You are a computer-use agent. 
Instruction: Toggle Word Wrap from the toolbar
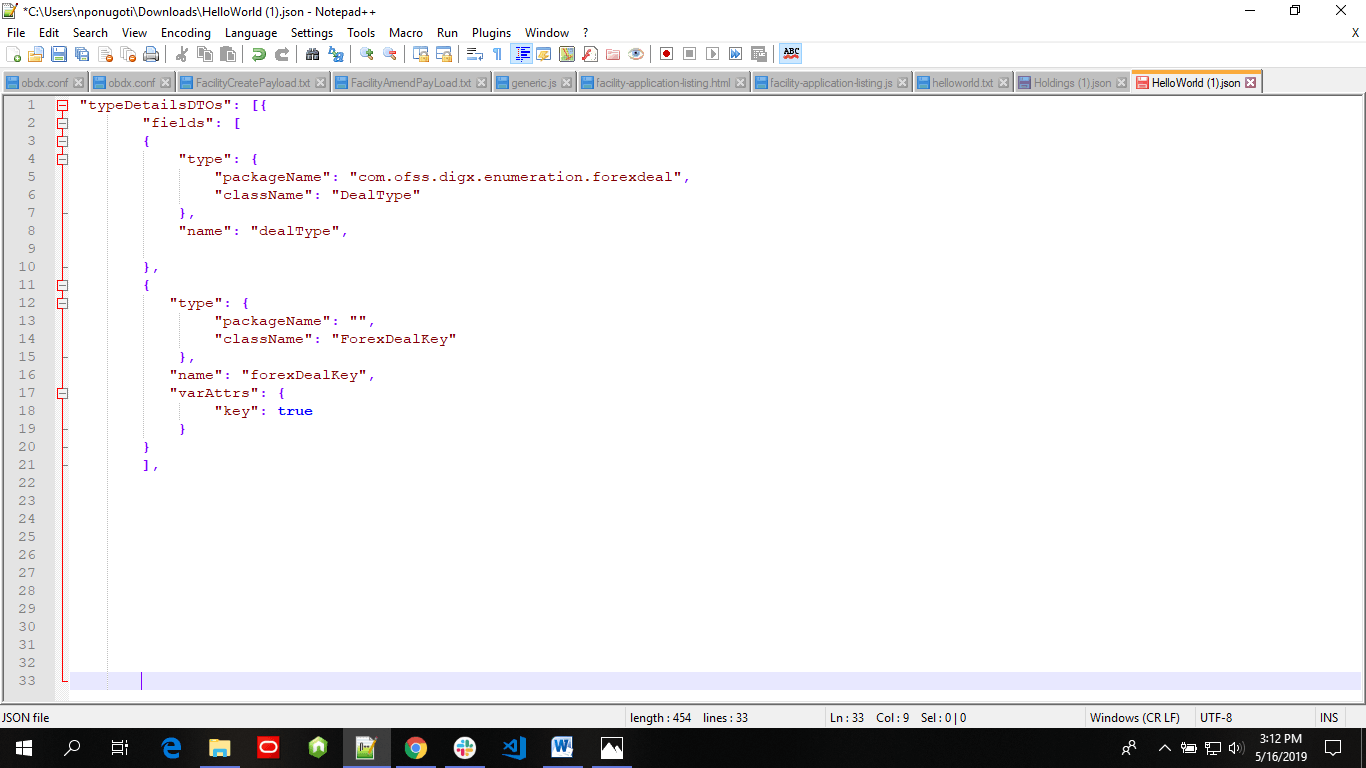(x=475, y=53)
